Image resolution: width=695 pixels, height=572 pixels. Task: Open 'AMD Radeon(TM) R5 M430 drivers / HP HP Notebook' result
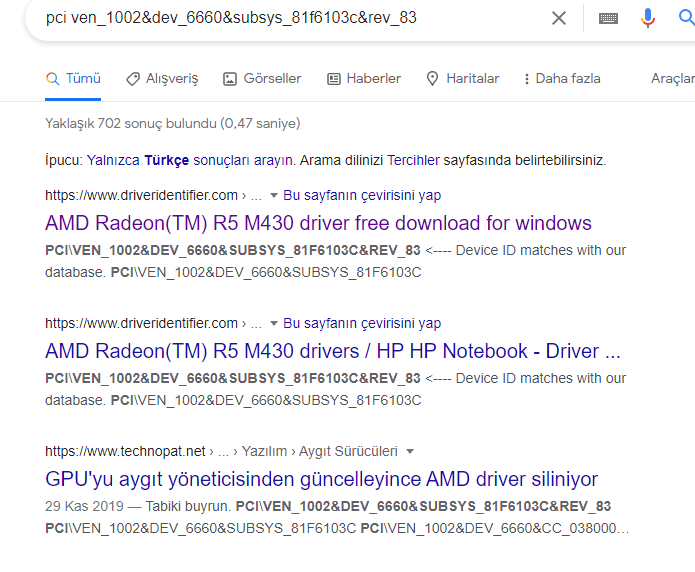pyautogui.click(x=333, y=351)
